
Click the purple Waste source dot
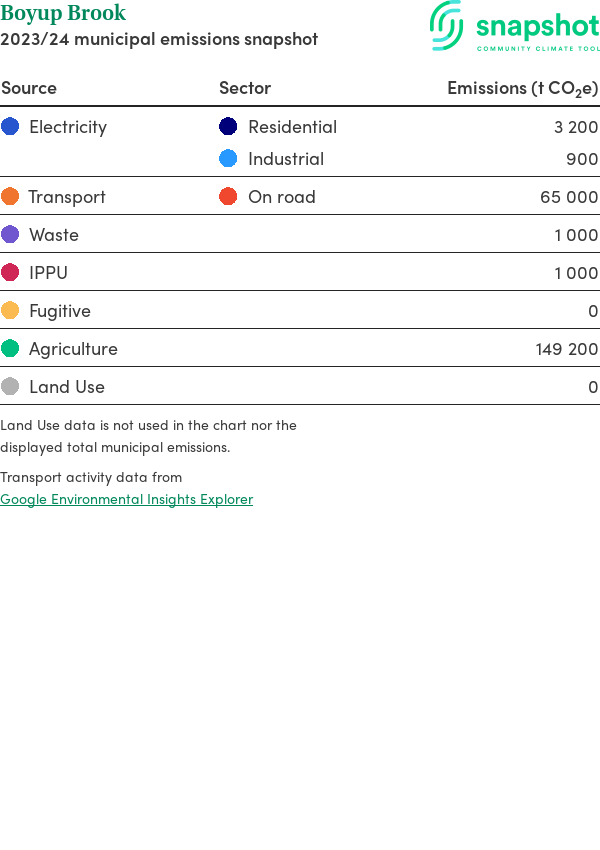[x=10, y=235]
